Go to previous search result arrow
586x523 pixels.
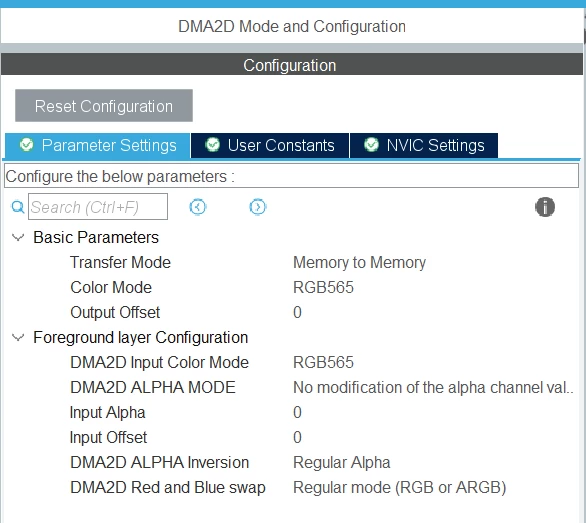coord(198,207)
